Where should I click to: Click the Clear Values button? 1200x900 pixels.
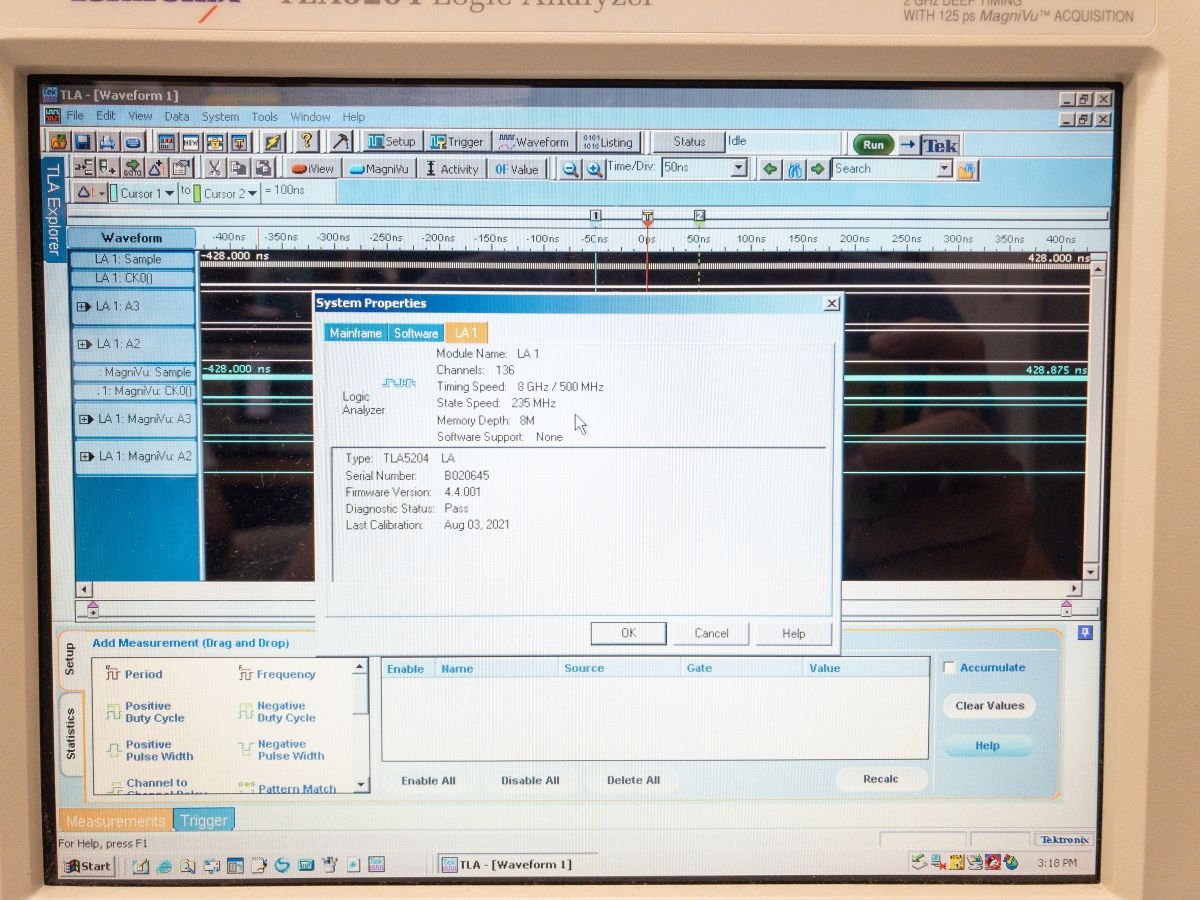(989, 706)
